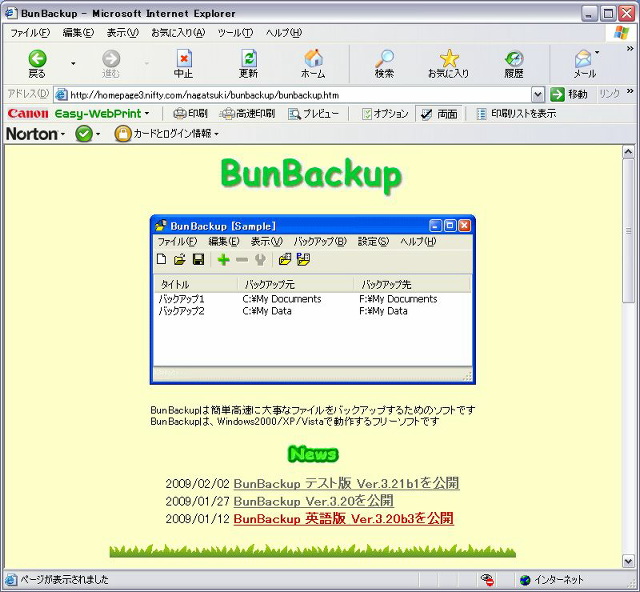Click the Forward (進む) navigation button
The width and height of the screenshot is (640, 592).
pyautogui.click(x=111, y=64)
